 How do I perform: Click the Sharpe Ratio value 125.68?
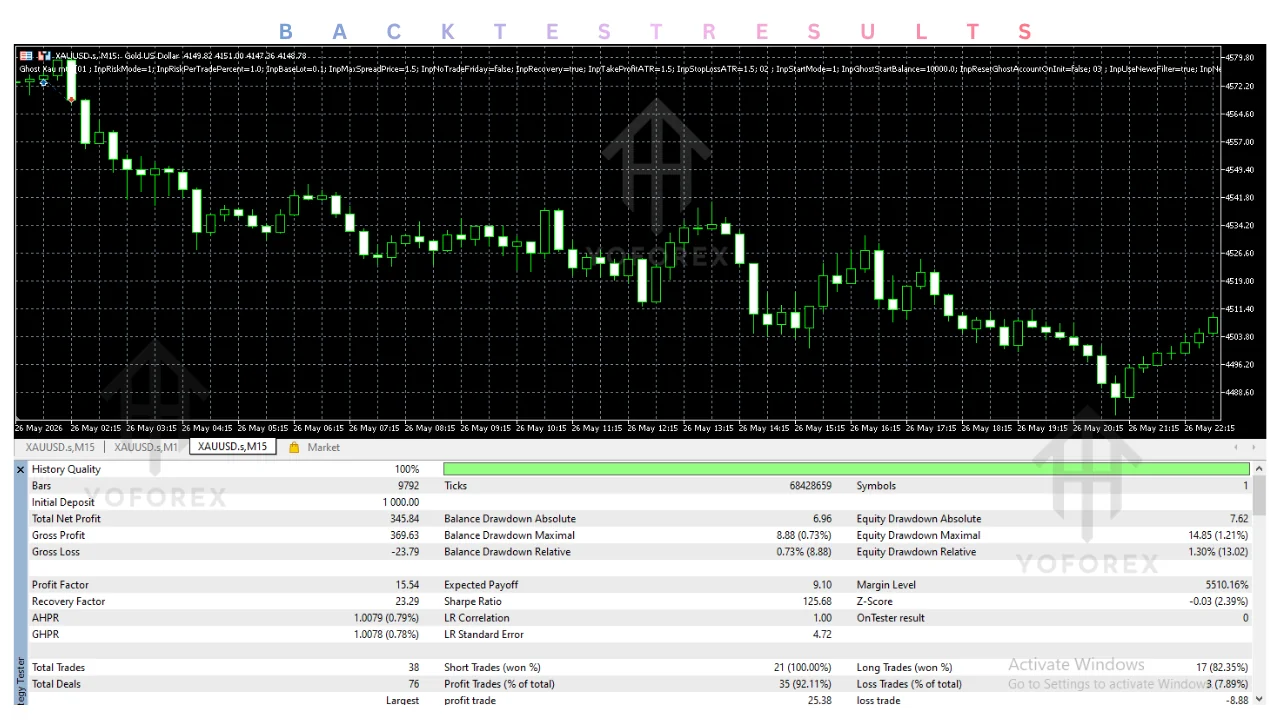(x=817, y=601)
